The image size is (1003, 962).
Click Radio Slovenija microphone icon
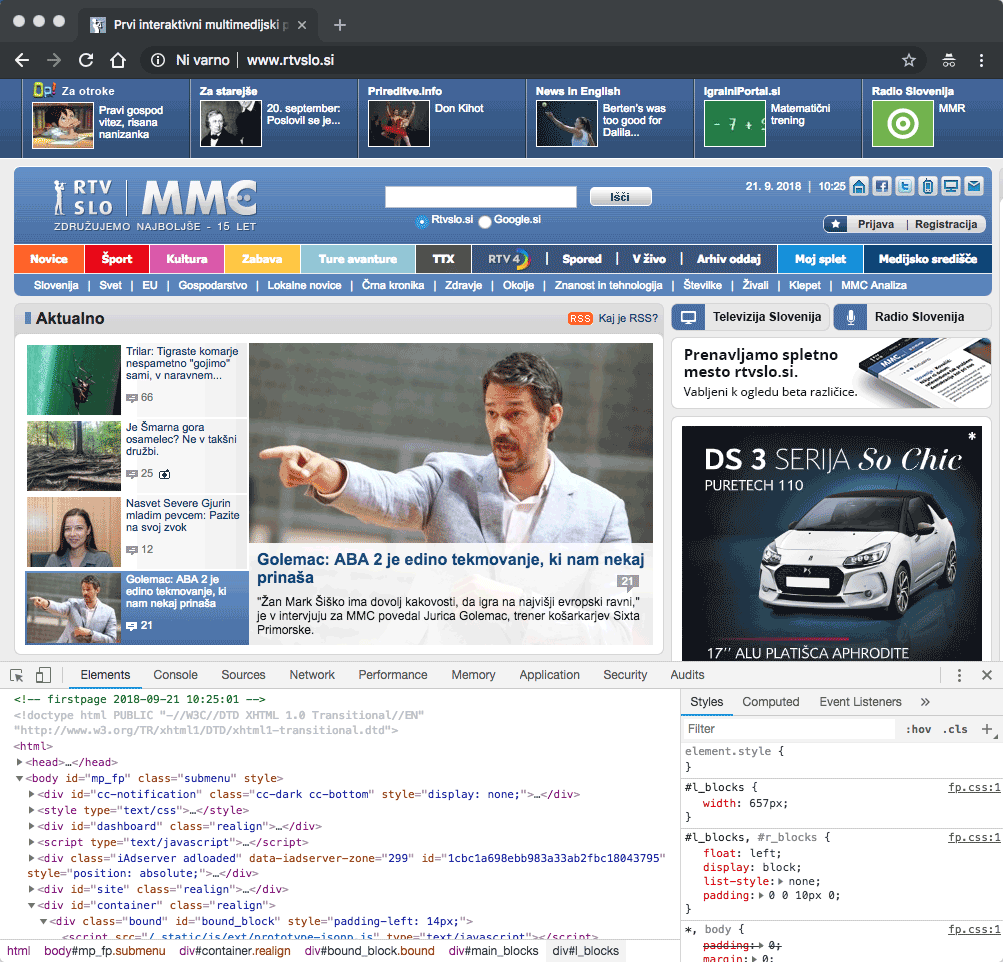(x=851, y=317)
